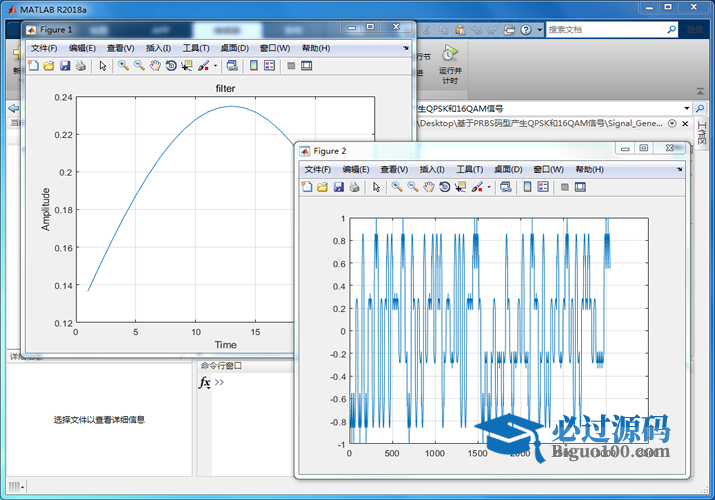The image size is (715, 500).
Task: Open 编辑(E) menu in Figure 1
Action: click(x=82, y=48)
